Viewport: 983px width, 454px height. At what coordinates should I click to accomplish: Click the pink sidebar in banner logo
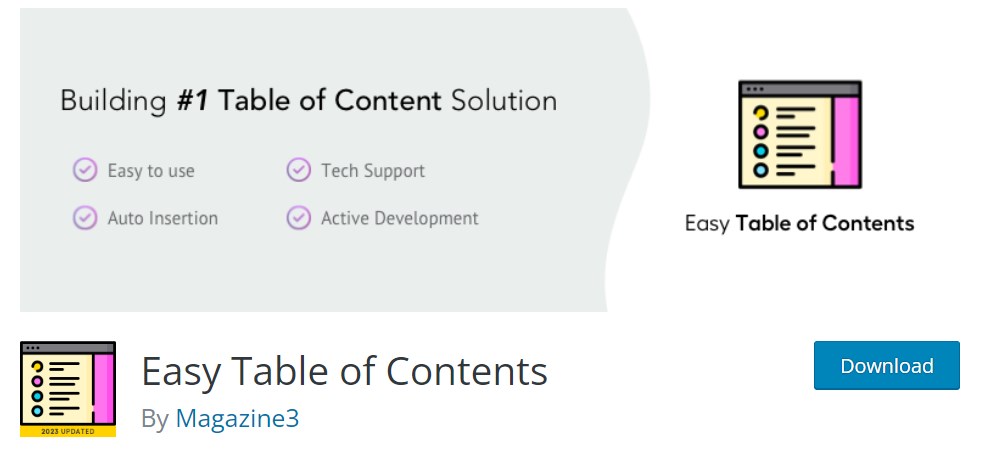846,142
